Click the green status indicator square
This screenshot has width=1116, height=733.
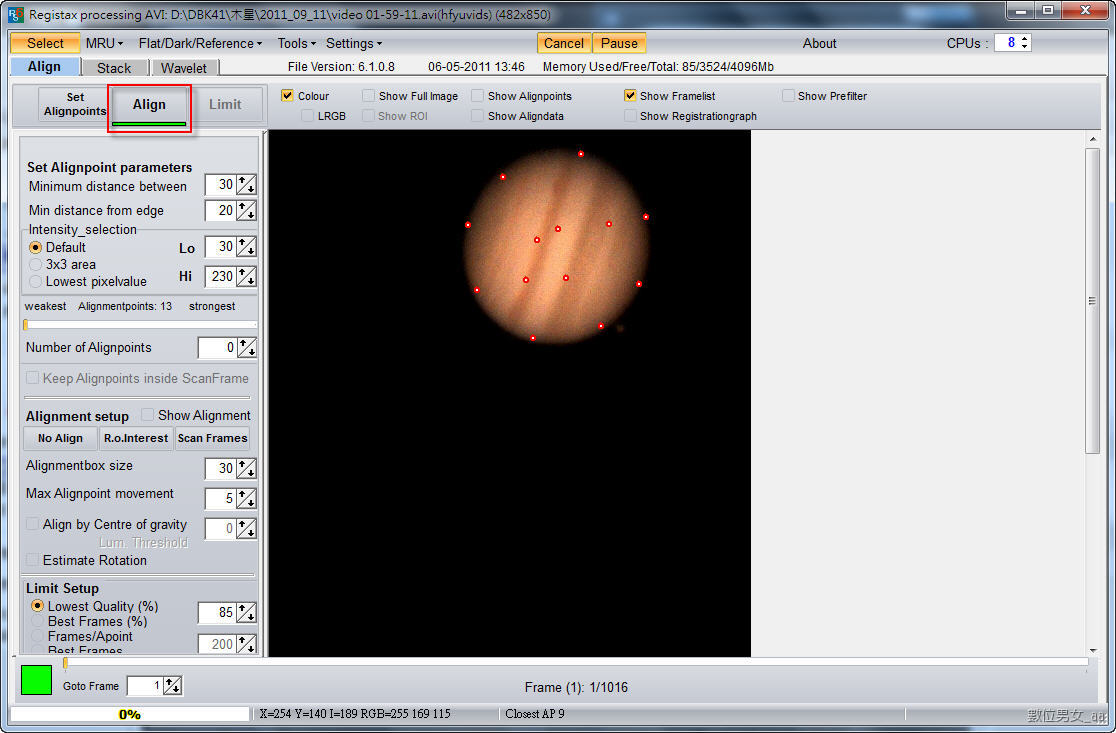[36, 680]
